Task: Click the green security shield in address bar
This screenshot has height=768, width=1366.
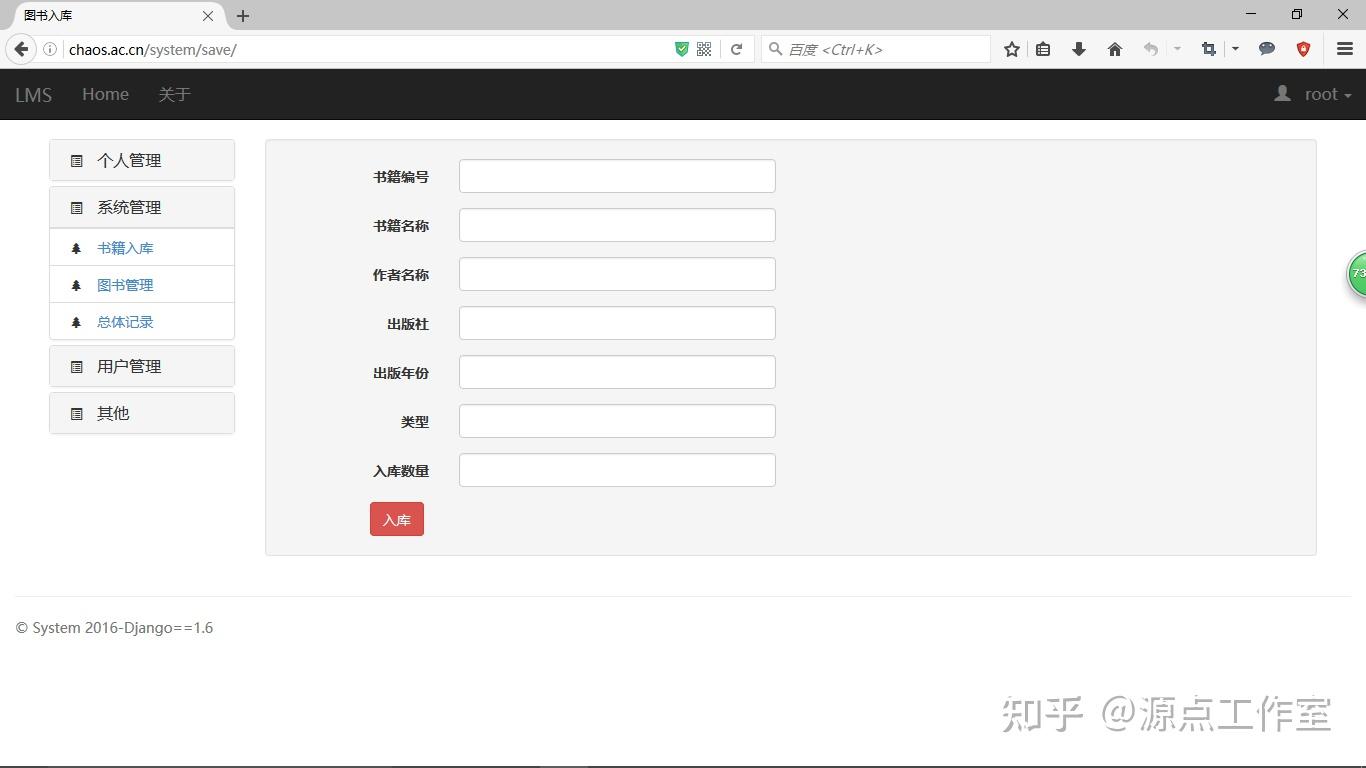Action: pos(682,49)
